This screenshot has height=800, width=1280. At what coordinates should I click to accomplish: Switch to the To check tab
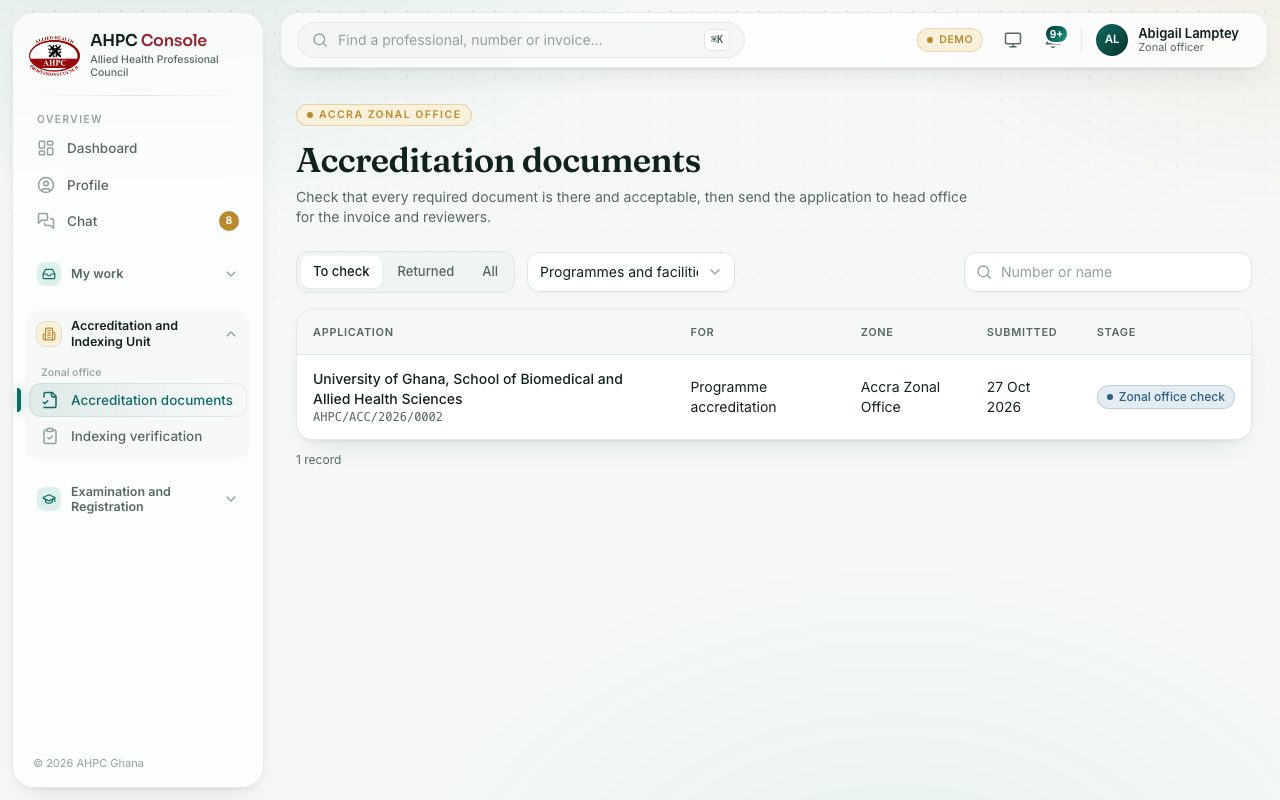(341, 271)
